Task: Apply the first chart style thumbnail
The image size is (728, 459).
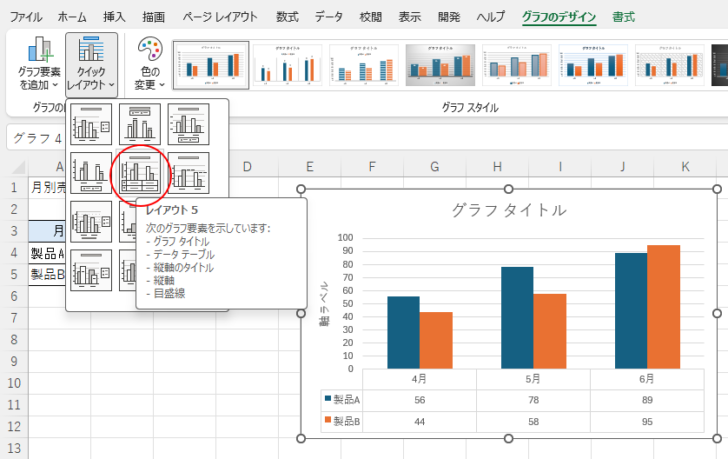Action: pyautogui.click(x=211, y=65)
